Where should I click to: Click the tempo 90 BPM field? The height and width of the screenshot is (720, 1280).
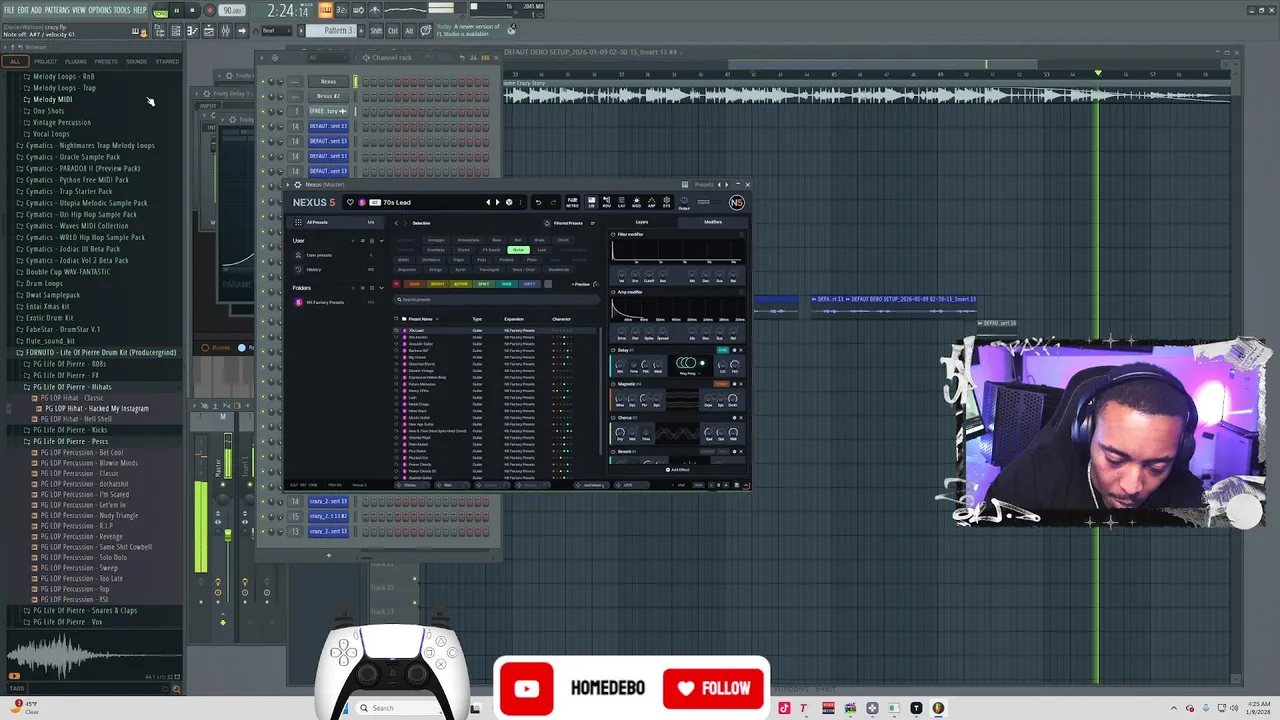coord(232,10)
